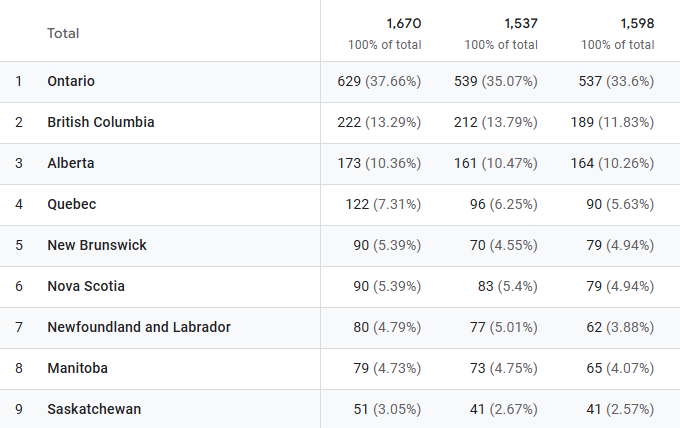Select the Quebec row label
Image resolution: width=680 pixels, height=428 pixels.
(x=72, y=204)
